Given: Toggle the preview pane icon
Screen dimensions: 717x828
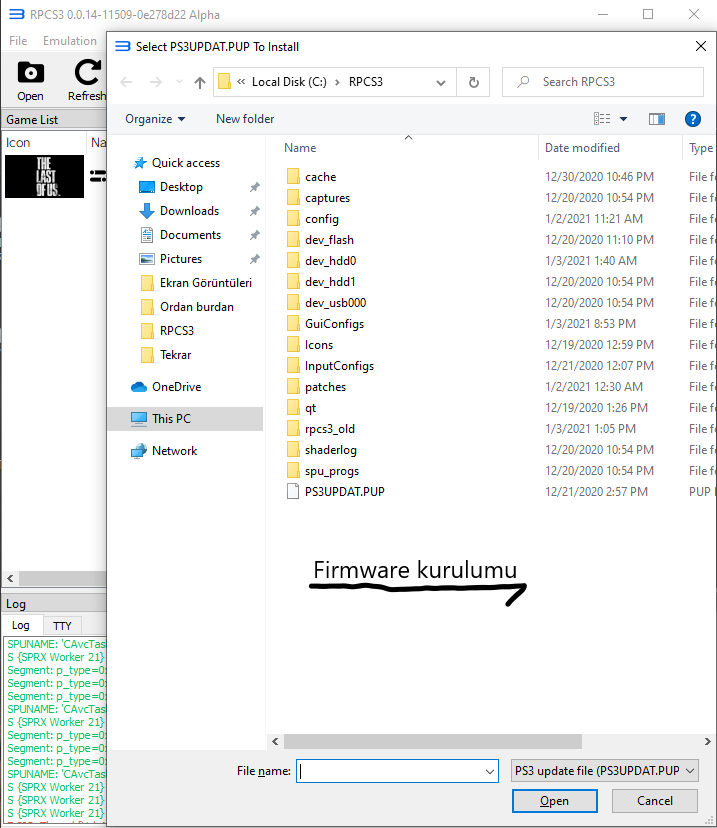Looking at the screenshot, I should pyautogui.click(x=656, y=119).
